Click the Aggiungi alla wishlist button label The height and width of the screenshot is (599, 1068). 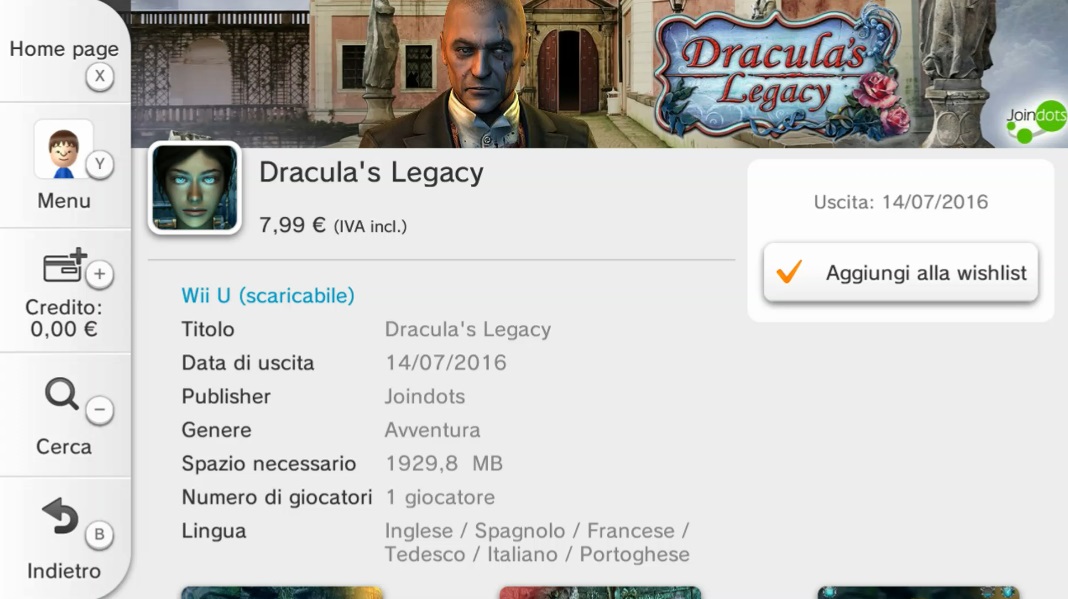tap(926, 273)
